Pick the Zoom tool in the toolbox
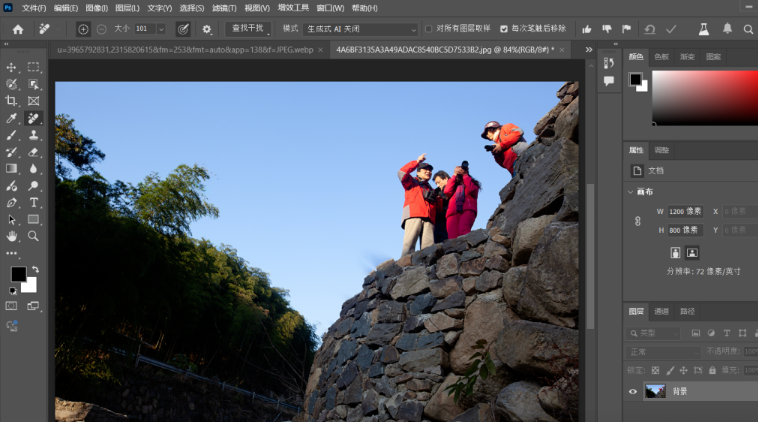Image resolution: width=758 pixels, height=422 pixels. click(33, 236)
